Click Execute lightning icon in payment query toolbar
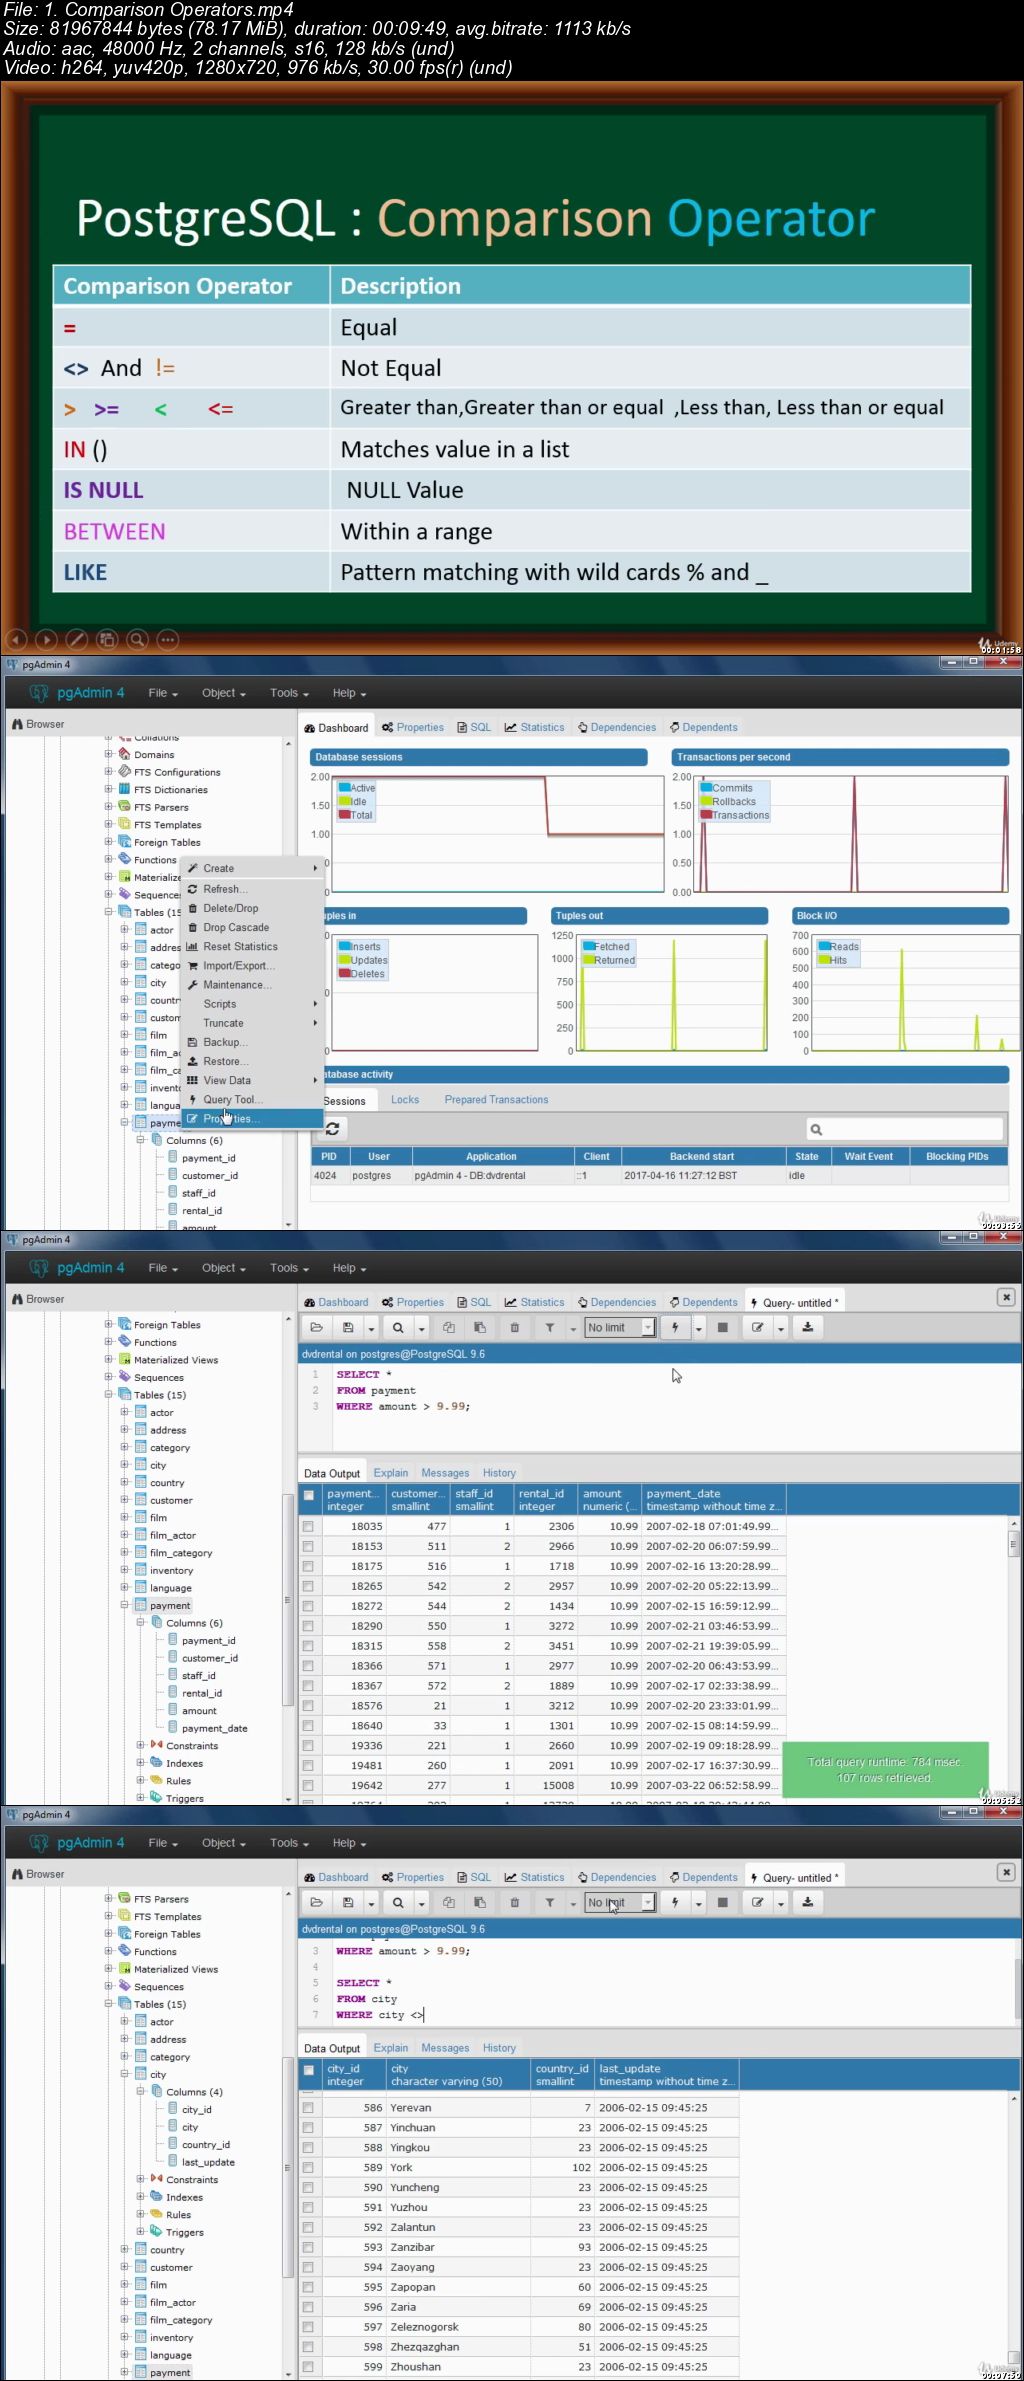1024x2381 pixels. pyautogui.click(x=675, y=1327)
